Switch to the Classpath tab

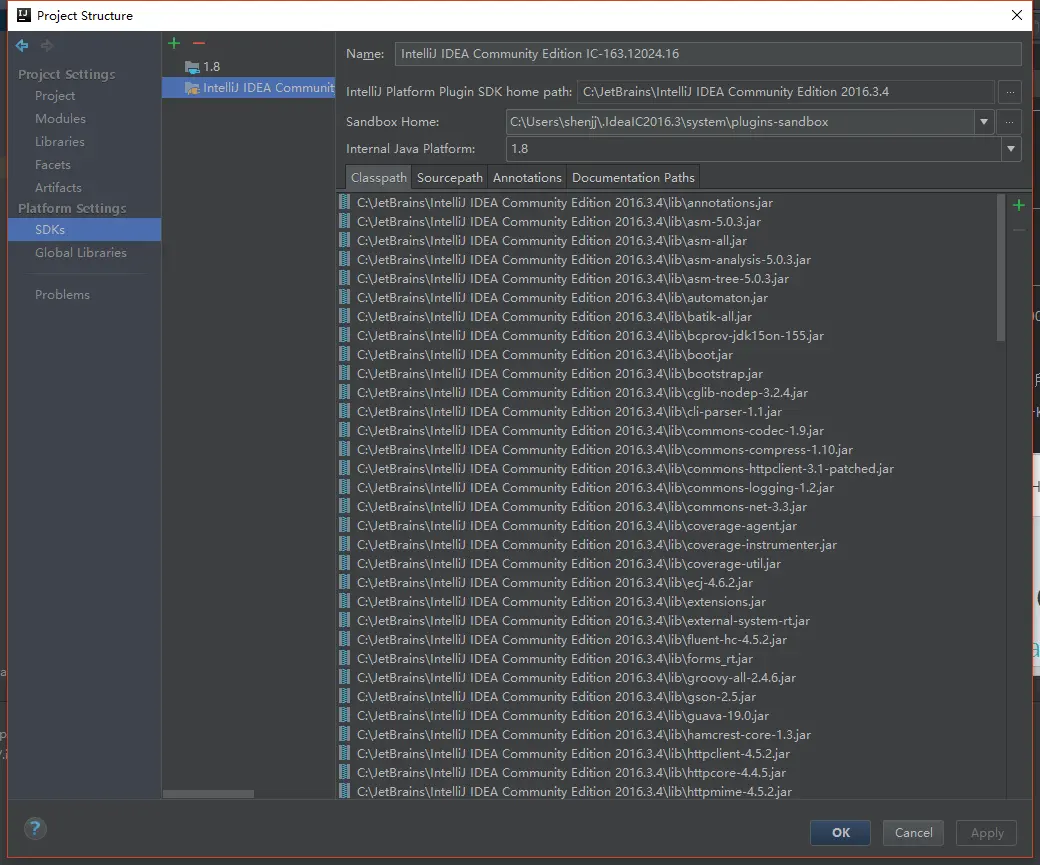pos(378,178)
